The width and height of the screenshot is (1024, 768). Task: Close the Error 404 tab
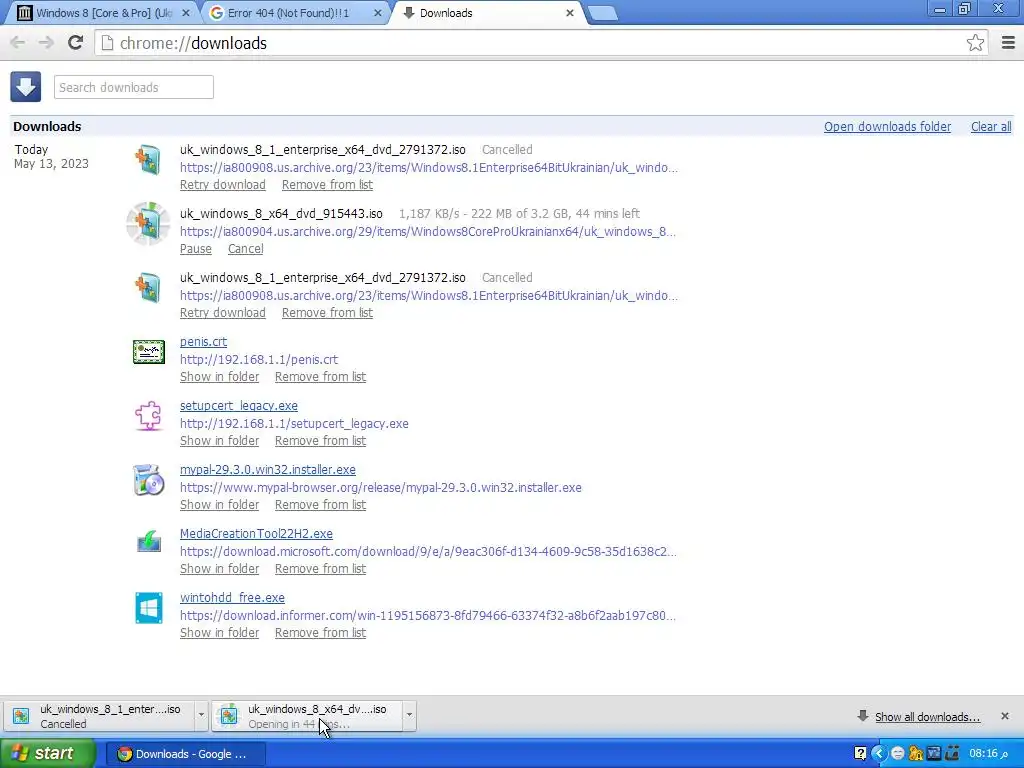coord(377,12)
